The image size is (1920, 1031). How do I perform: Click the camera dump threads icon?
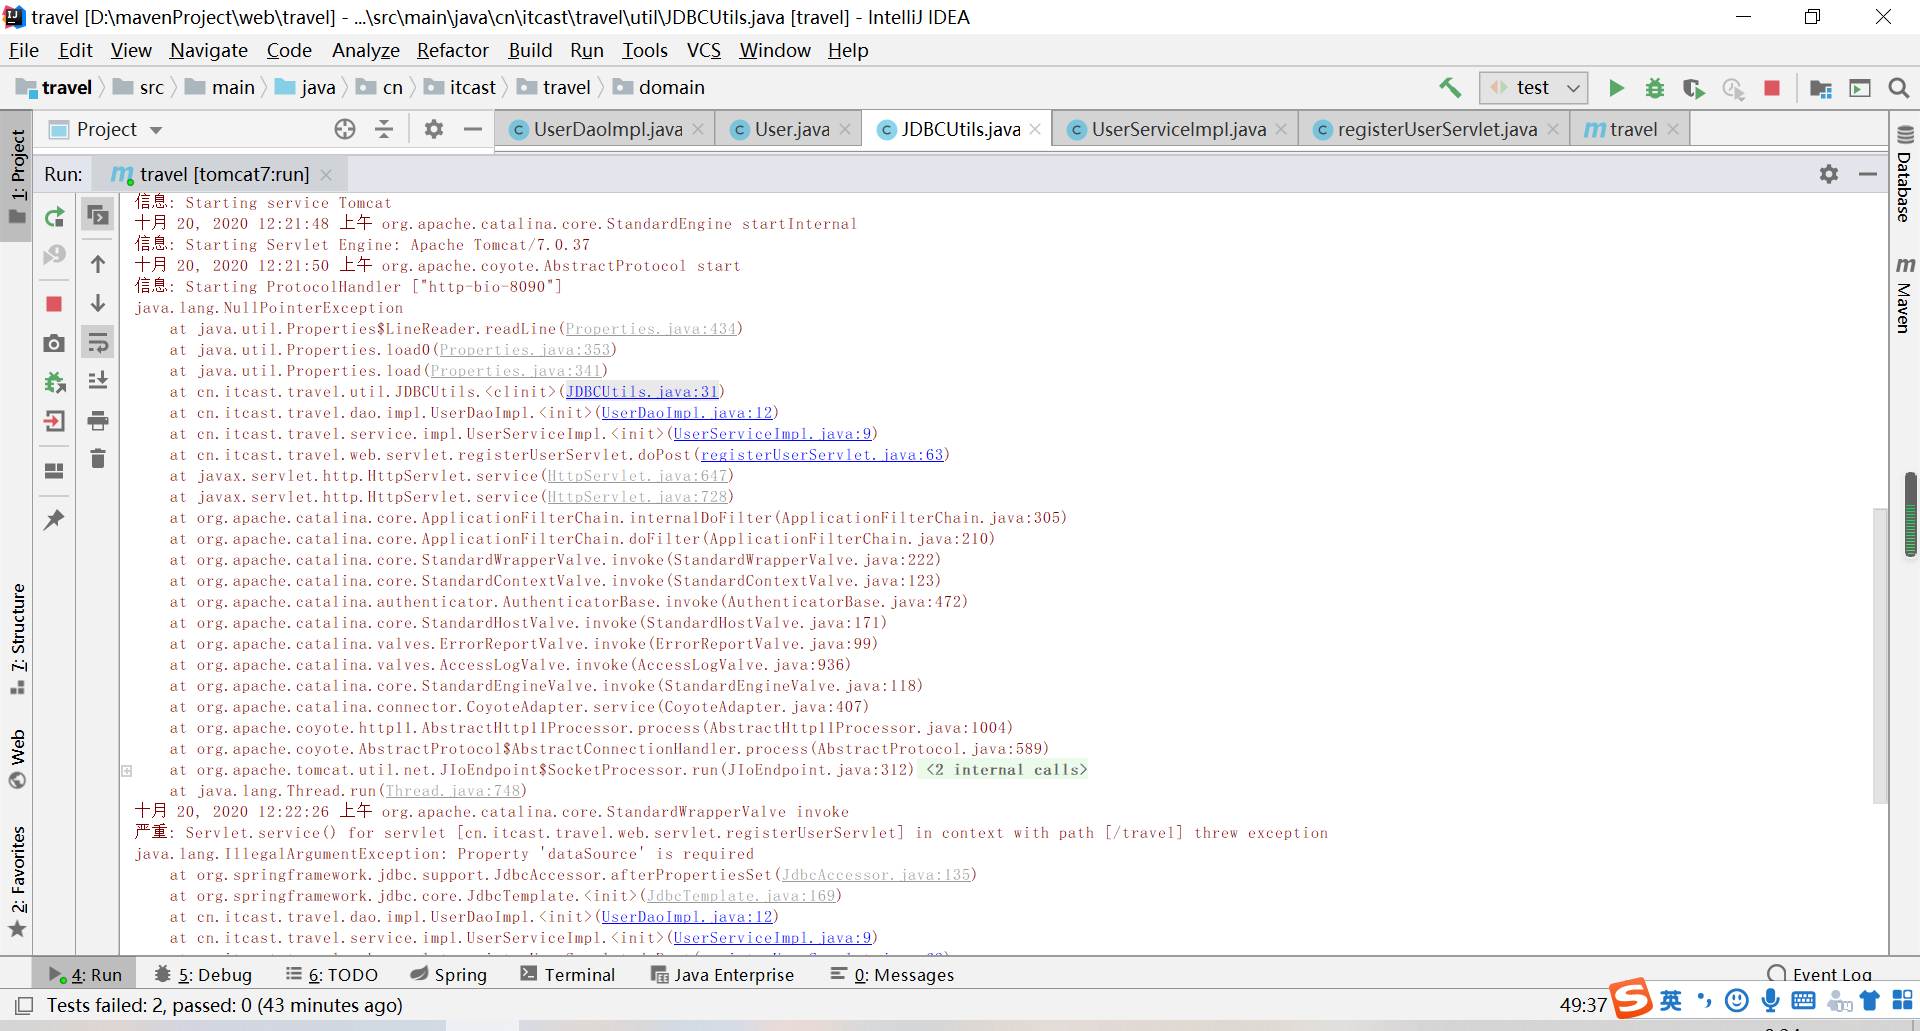pyautogui.click(x=54, y=343)
